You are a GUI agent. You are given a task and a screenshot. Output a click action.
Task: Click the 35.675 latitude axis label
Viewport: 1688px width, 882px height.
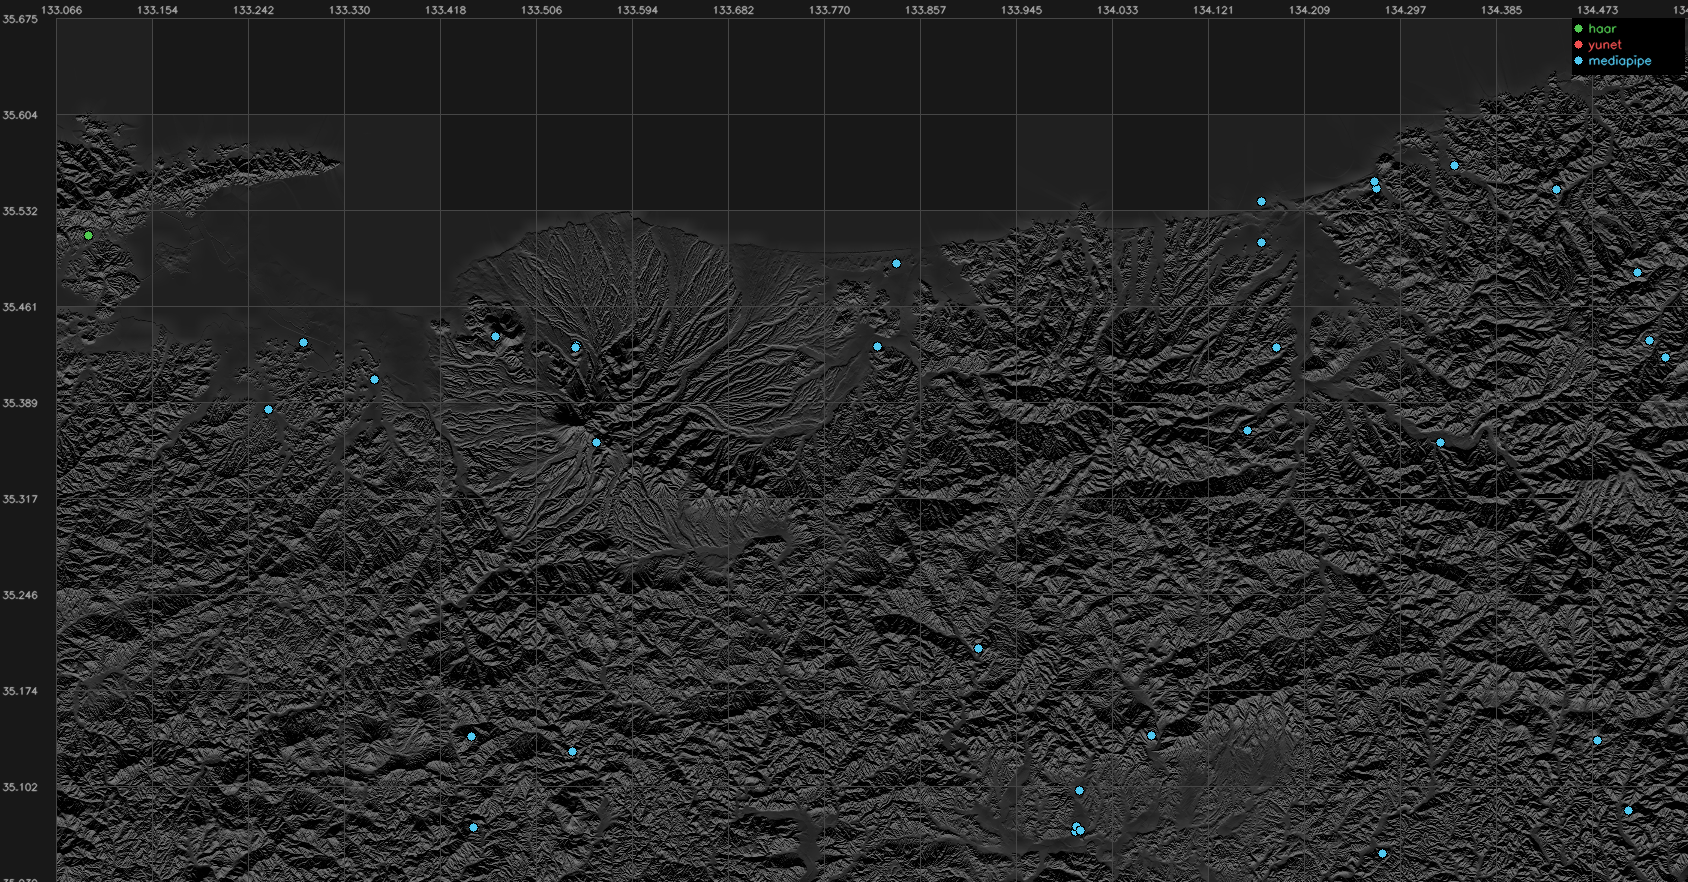[20, 19]
